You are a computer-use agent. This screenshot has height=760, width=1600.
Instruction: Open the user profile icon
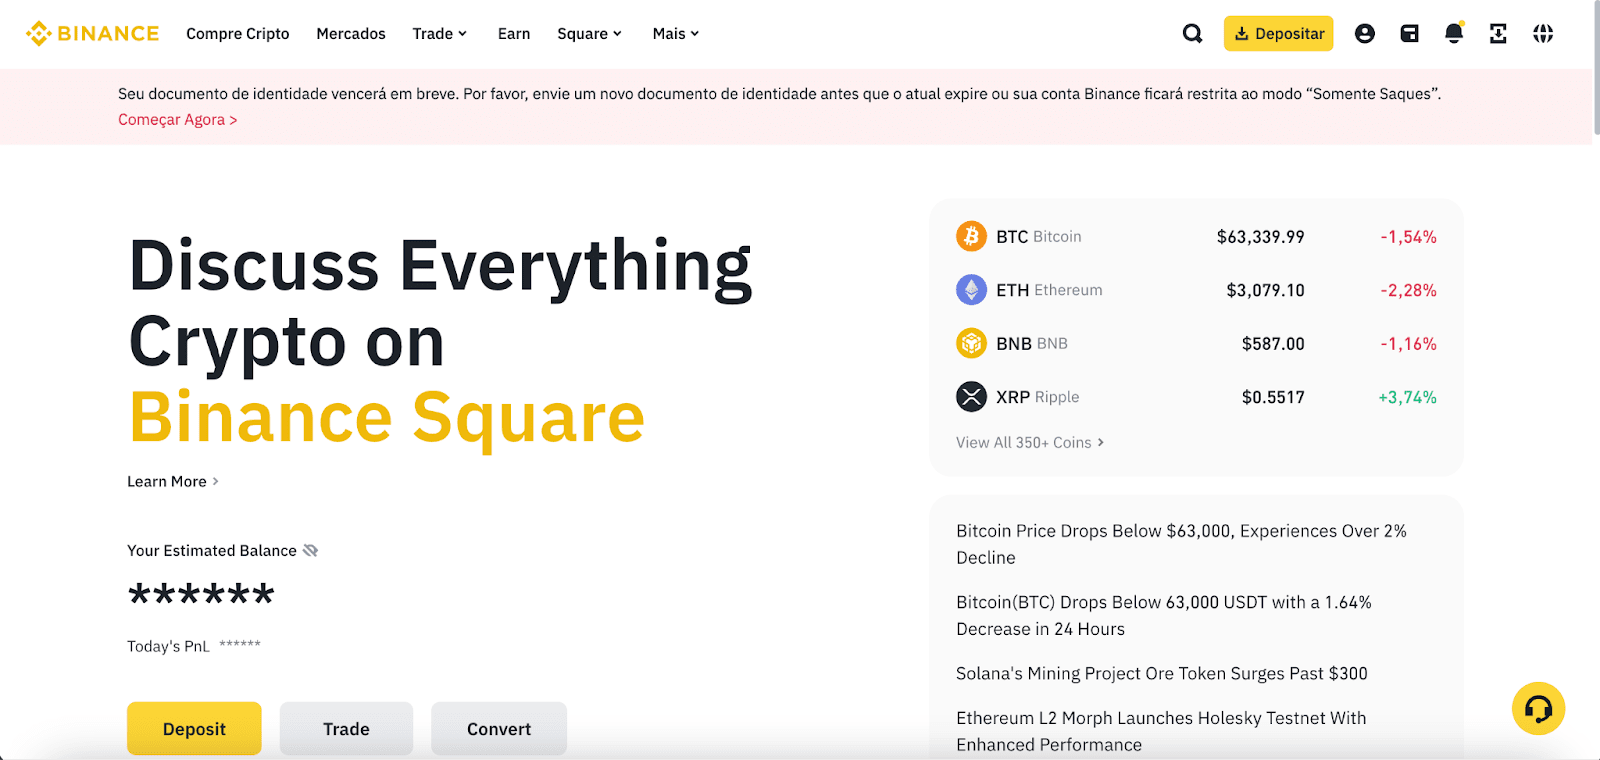1364,33
